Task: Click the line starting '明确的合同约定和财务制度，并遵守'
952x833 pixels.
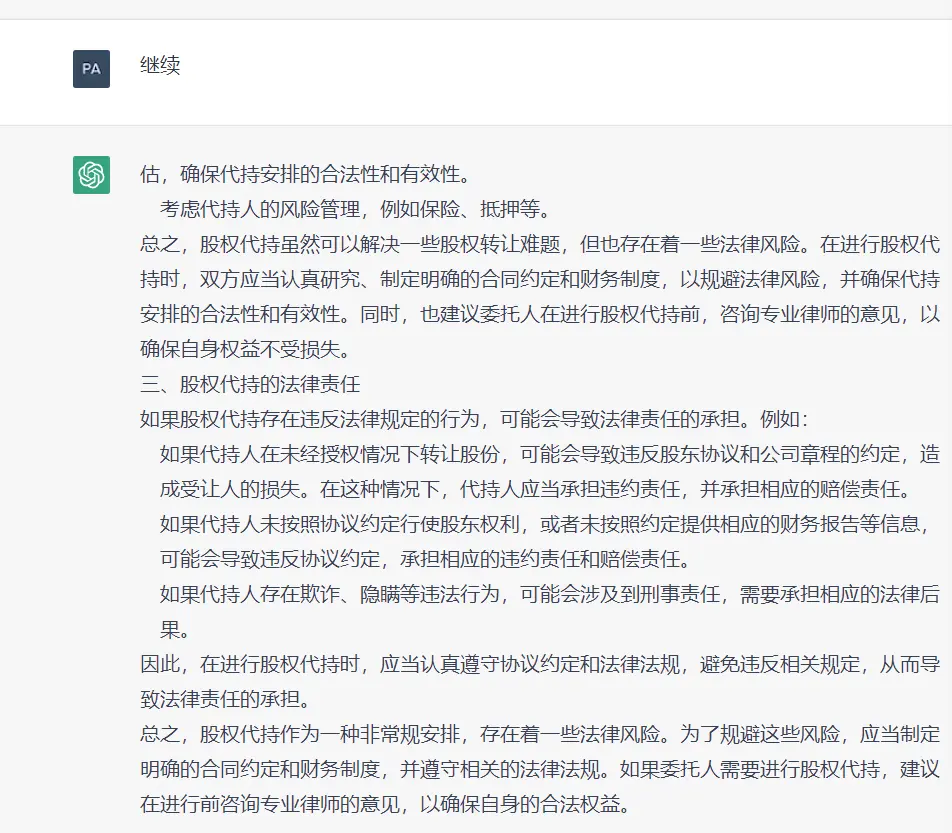Action: [x=540, y=769]
